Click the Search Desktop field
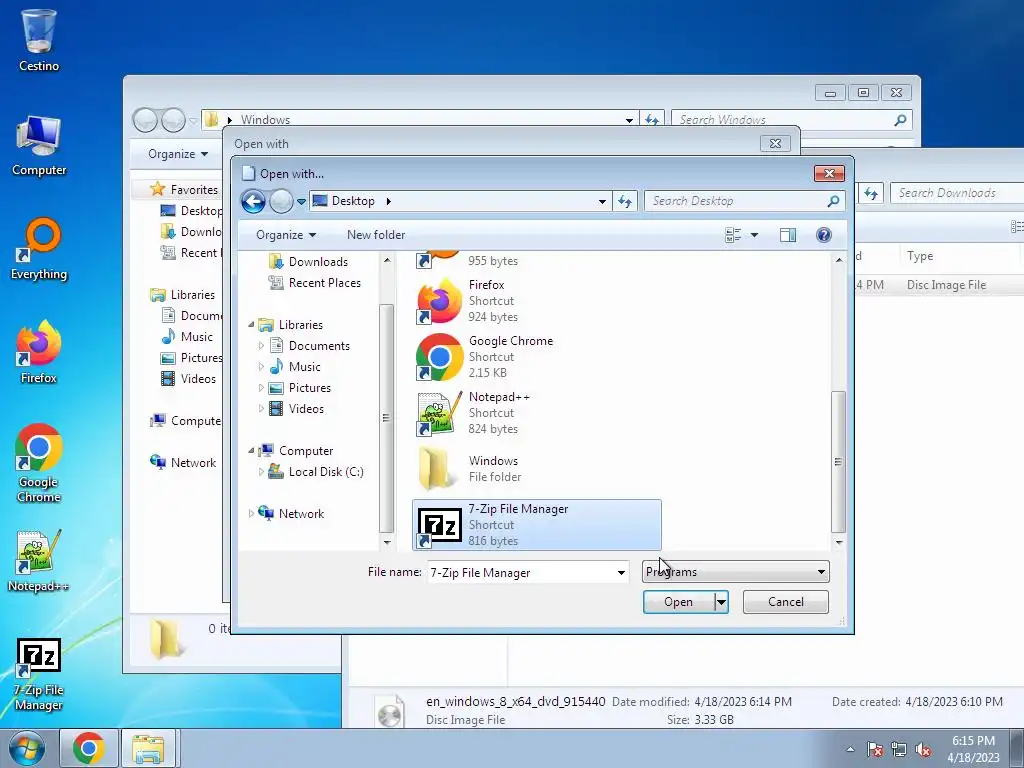Viewport: 1024px width, 768px height. click(735, 201)
